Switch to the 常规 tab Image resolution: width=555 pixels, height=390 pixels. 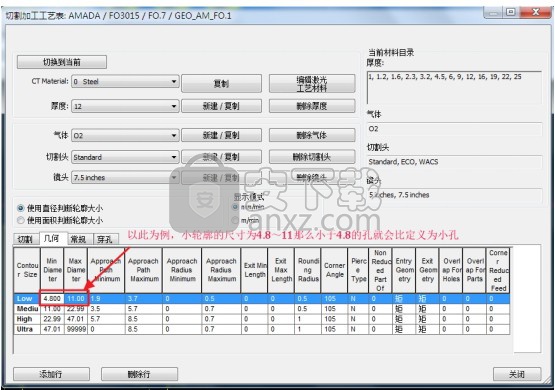coord(79,239)
